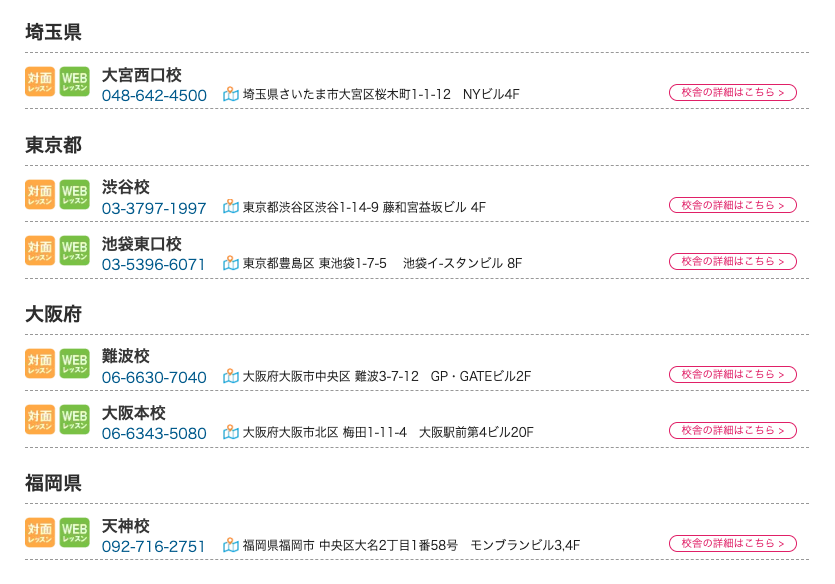Open 校舎の詳細はこちら for 渋谷校
835x584 pixels.
[733, 205]
